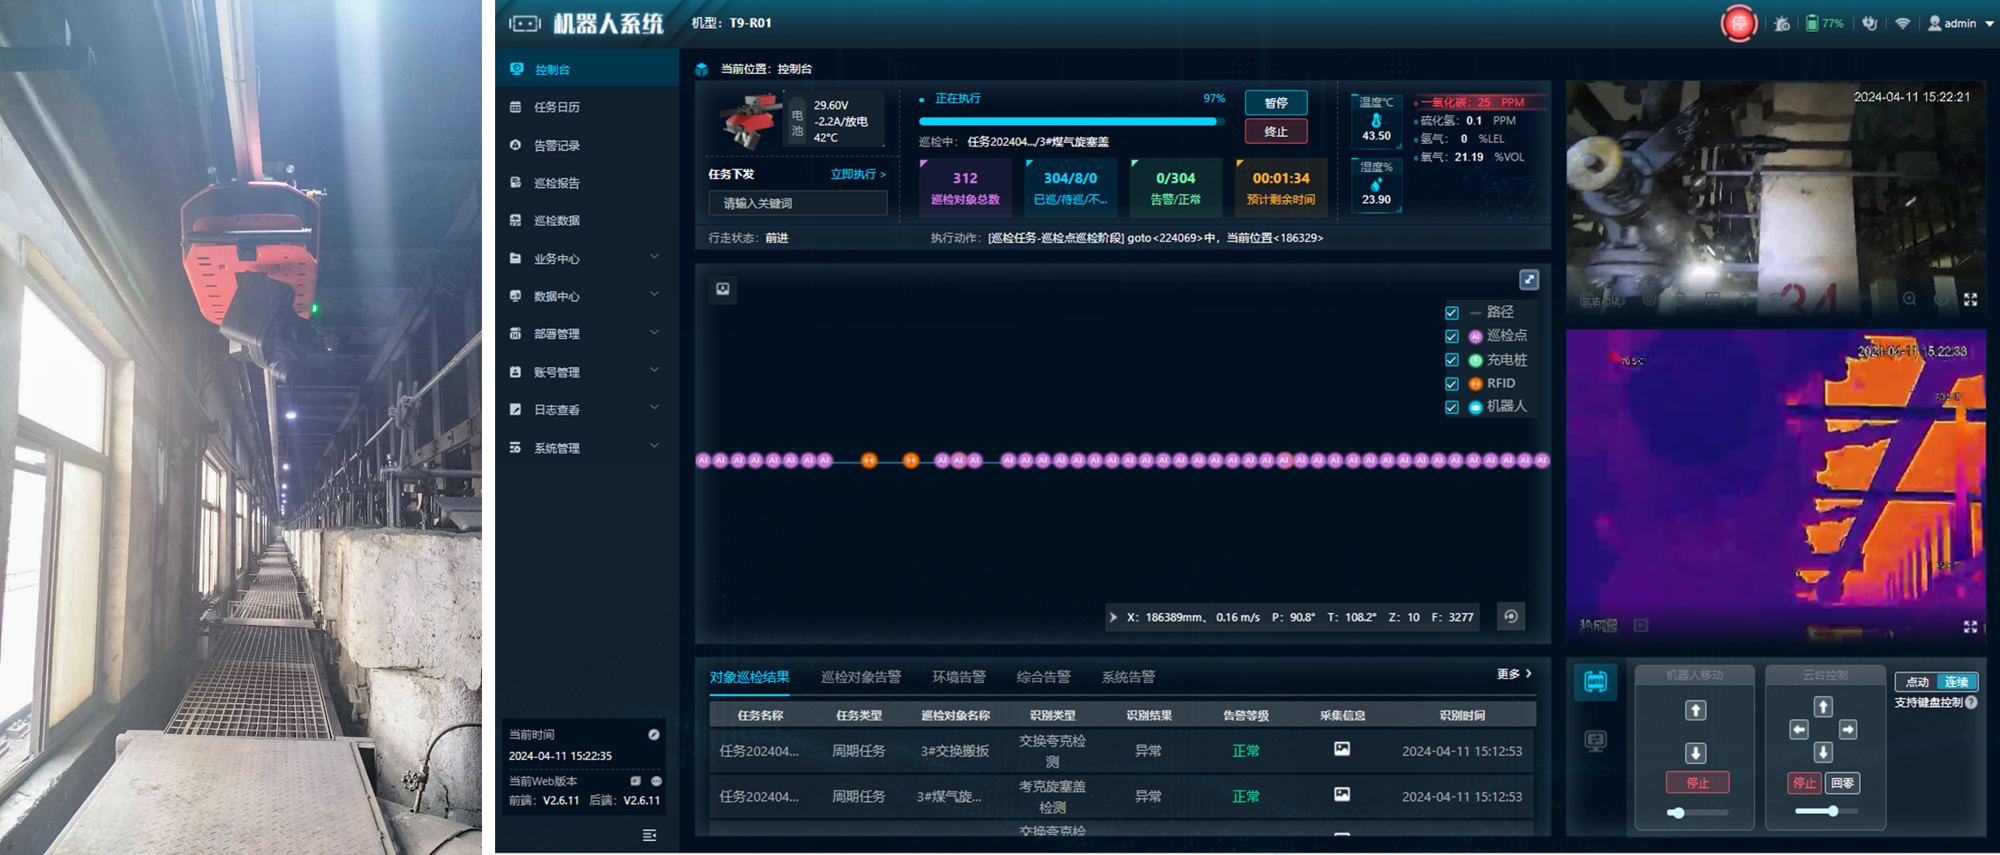
Task: Click gimbal control left arrow
Action: (x=1799, y=730)
